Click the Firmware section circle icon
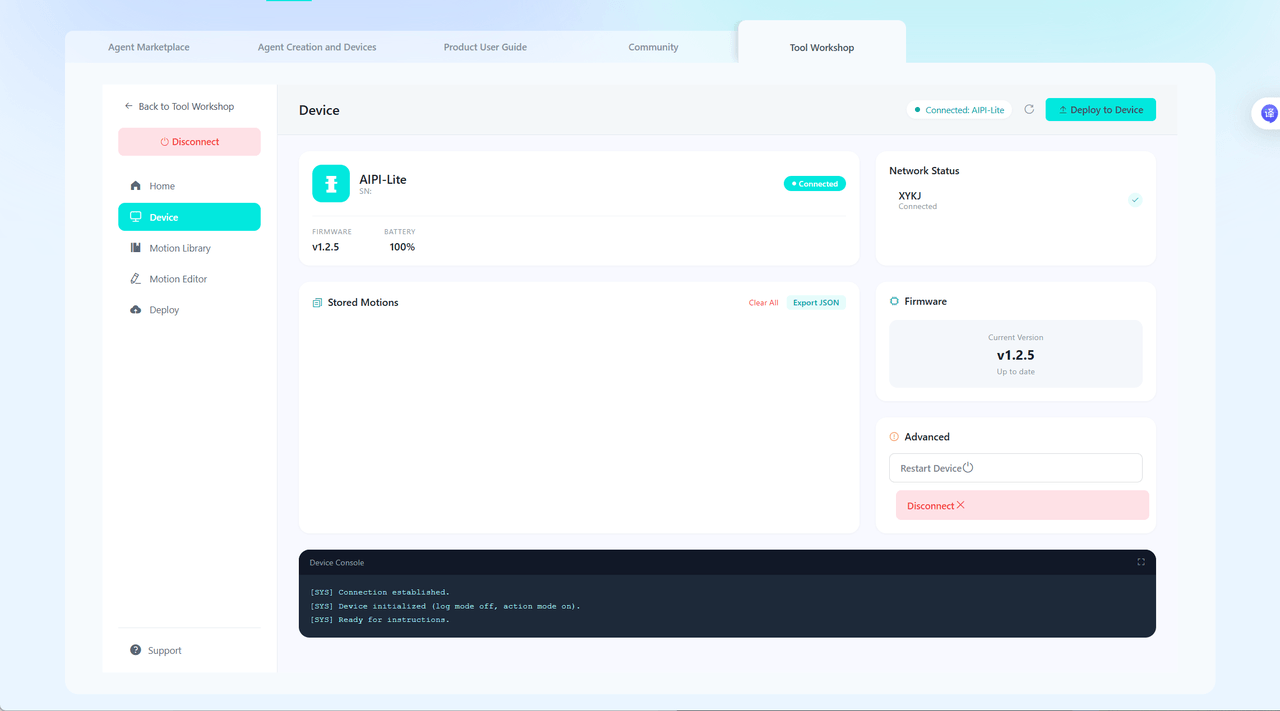 tap(894, 301)
